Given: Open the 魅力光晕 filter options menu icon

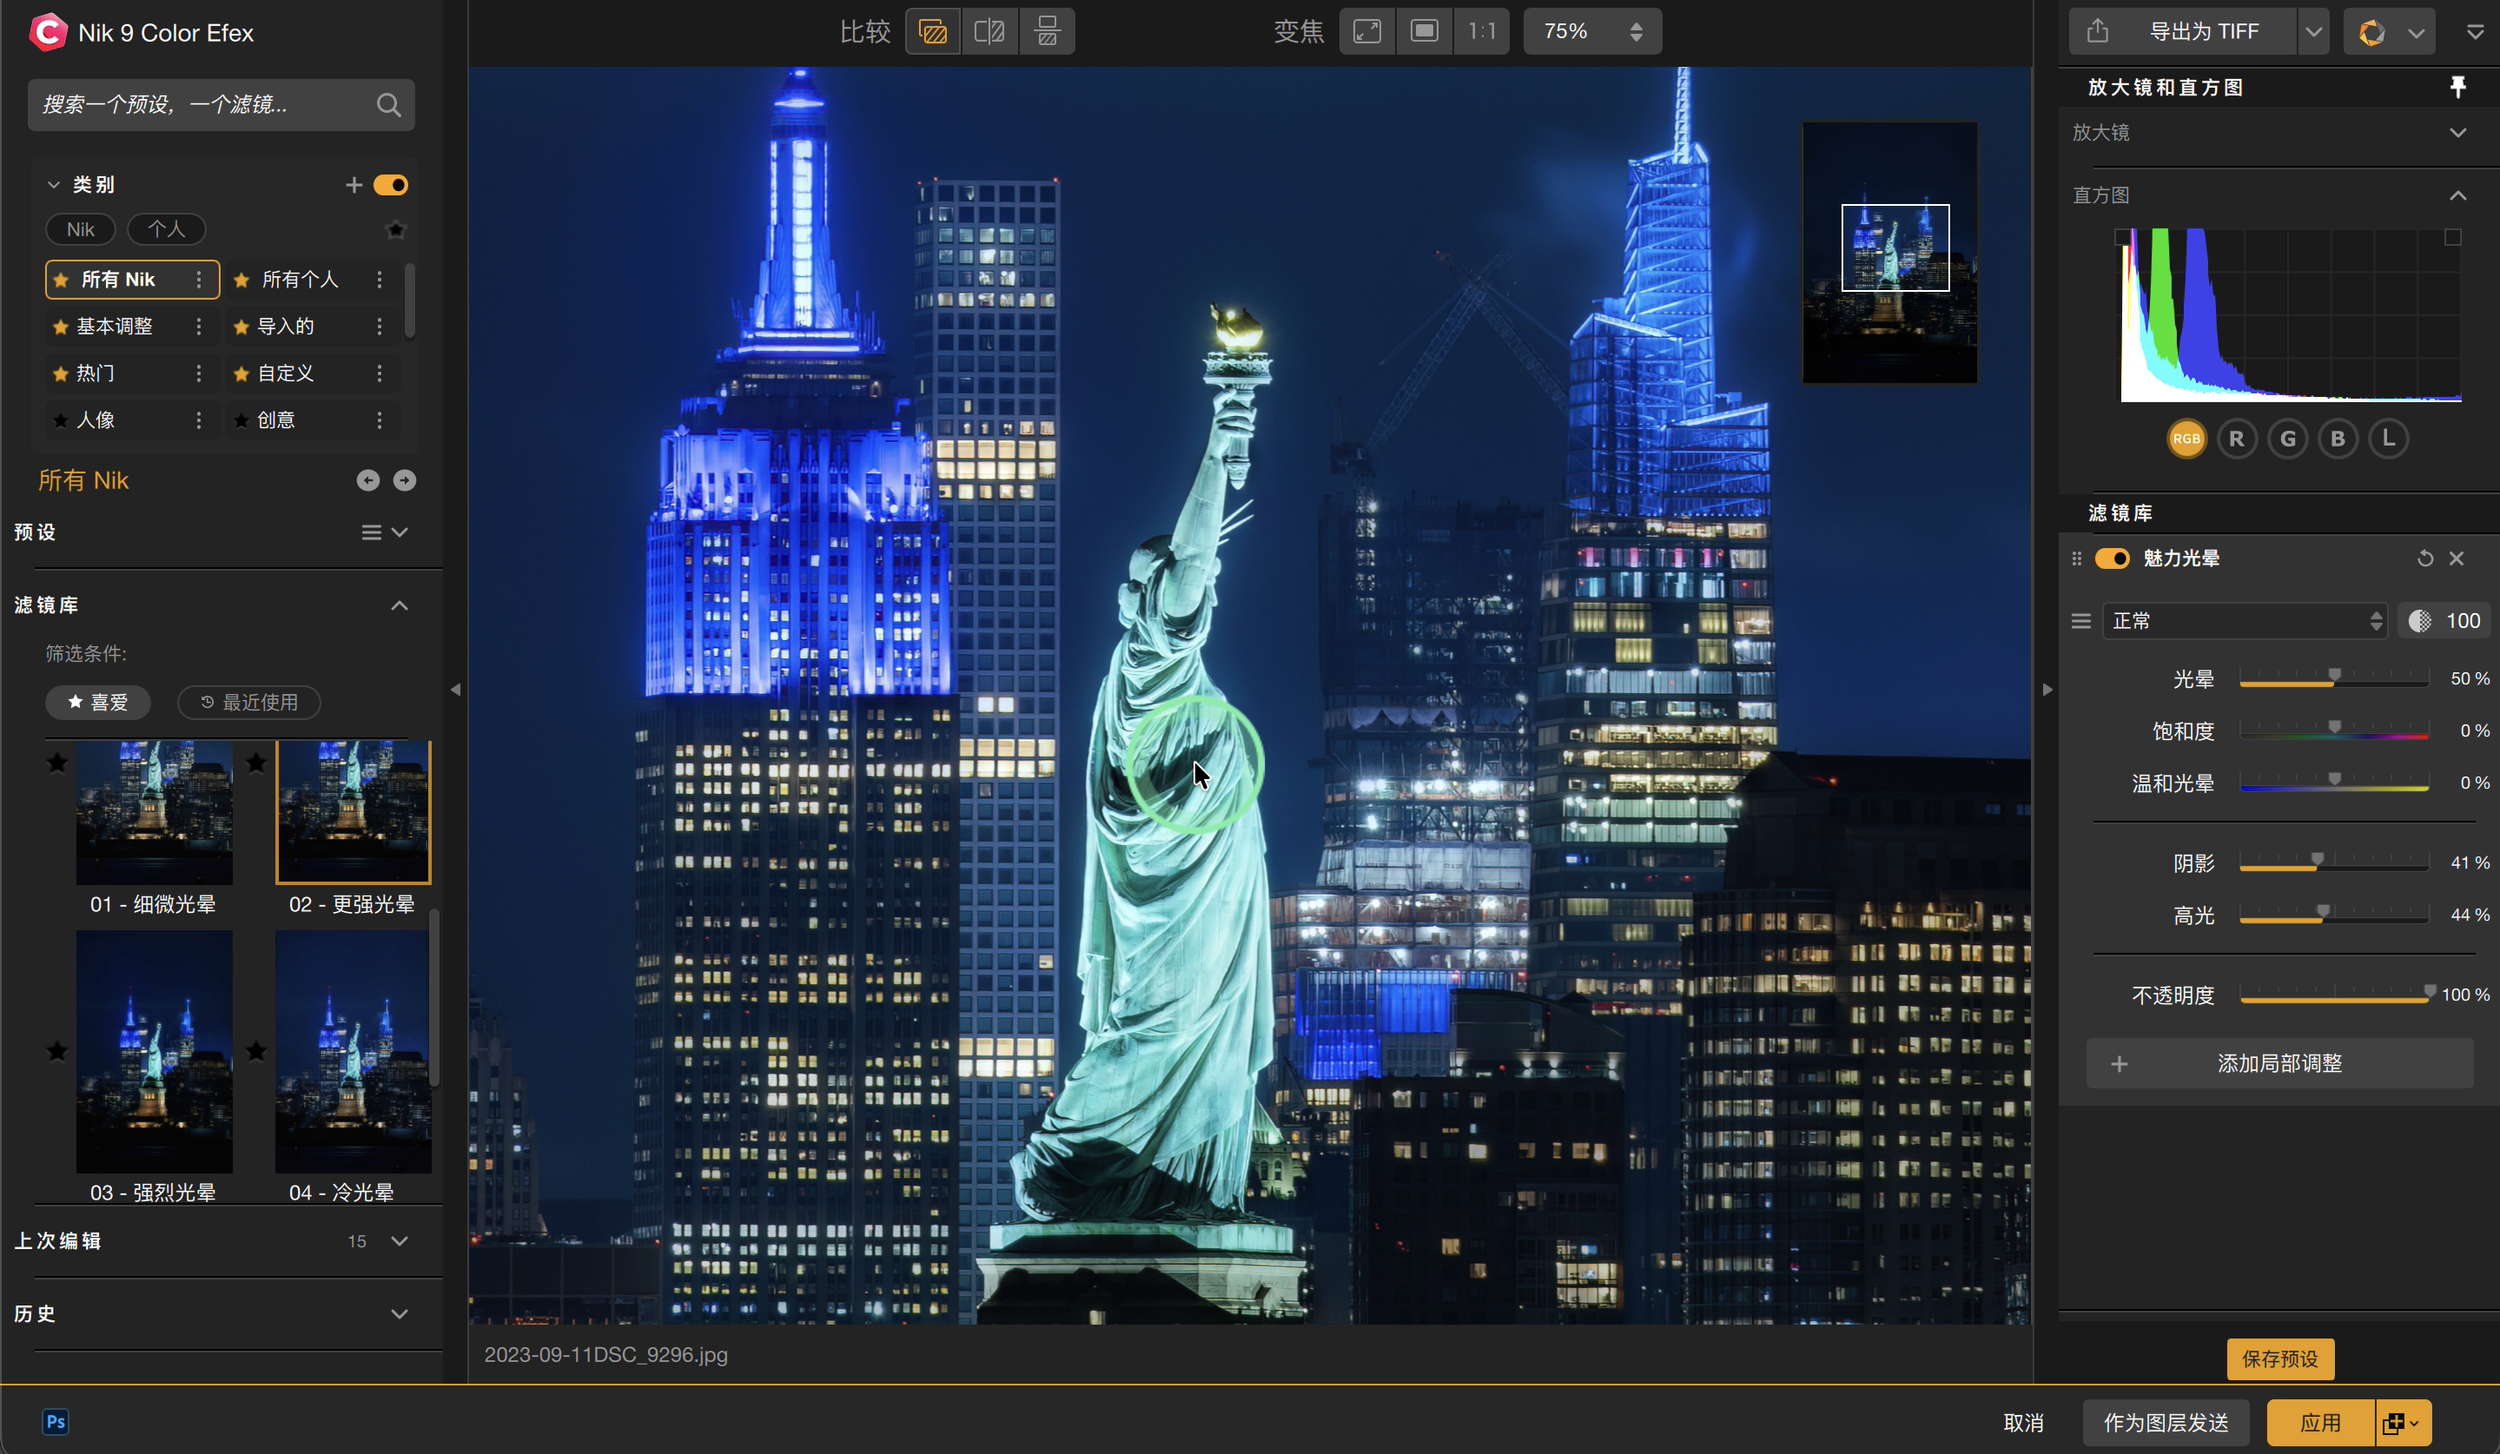Looking at the screenshot, I should pos(2081,621).
